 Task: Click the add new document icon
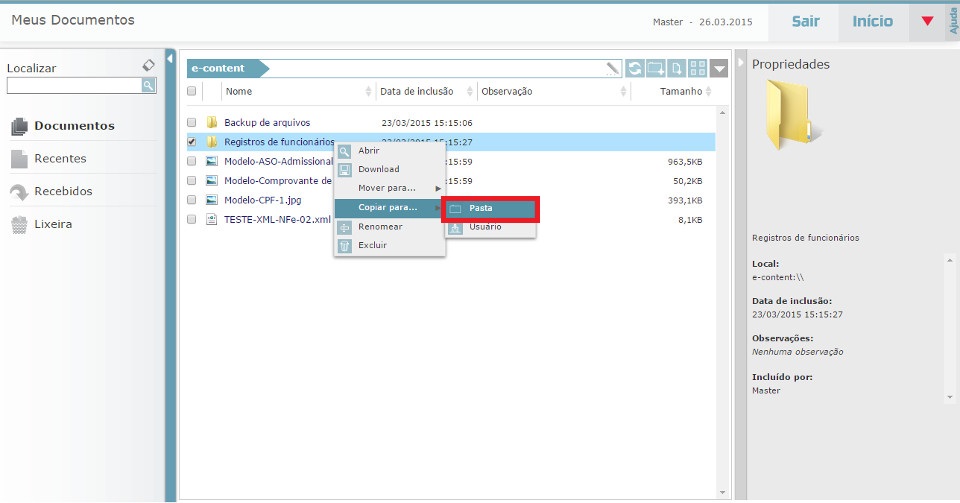[677, 69]
